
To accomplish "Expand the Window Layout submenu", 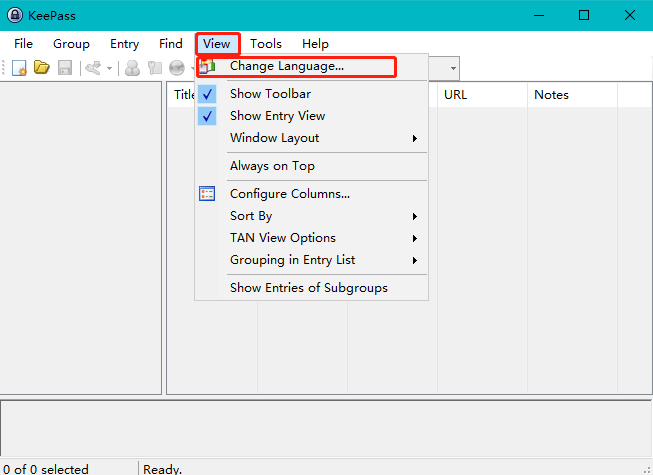I will pyautogui.click(x=312, y=138).
